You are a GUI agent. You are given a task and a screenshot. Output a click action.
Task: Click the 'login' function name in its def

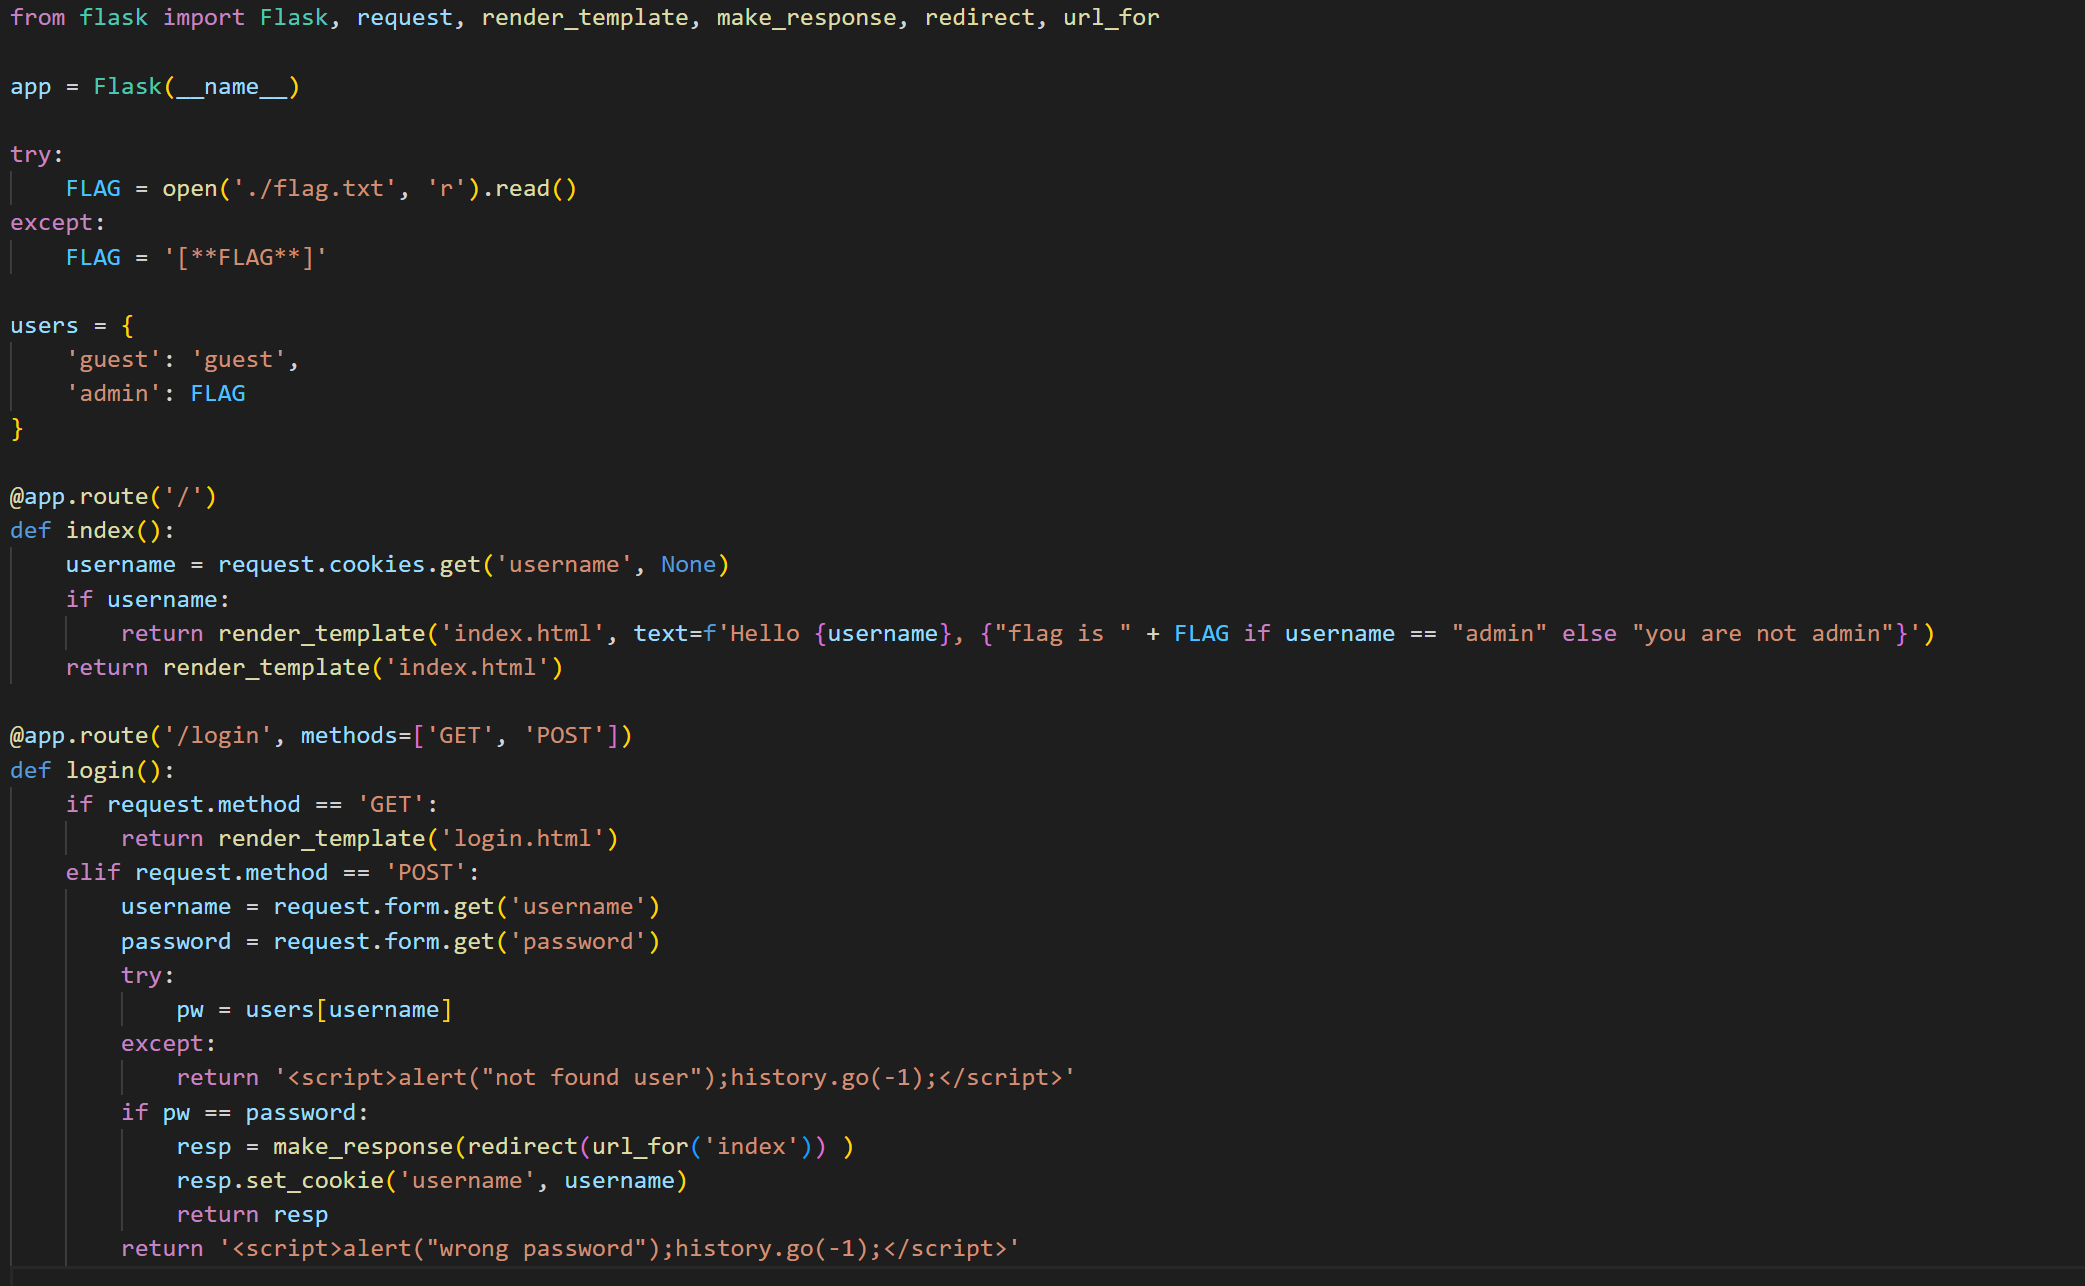pyautogui.click(x=100, y=771)
